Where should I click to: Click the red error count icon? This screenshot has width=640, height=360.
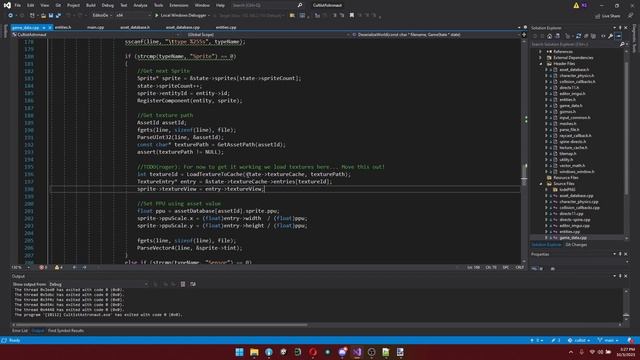[x=42, y=267]
